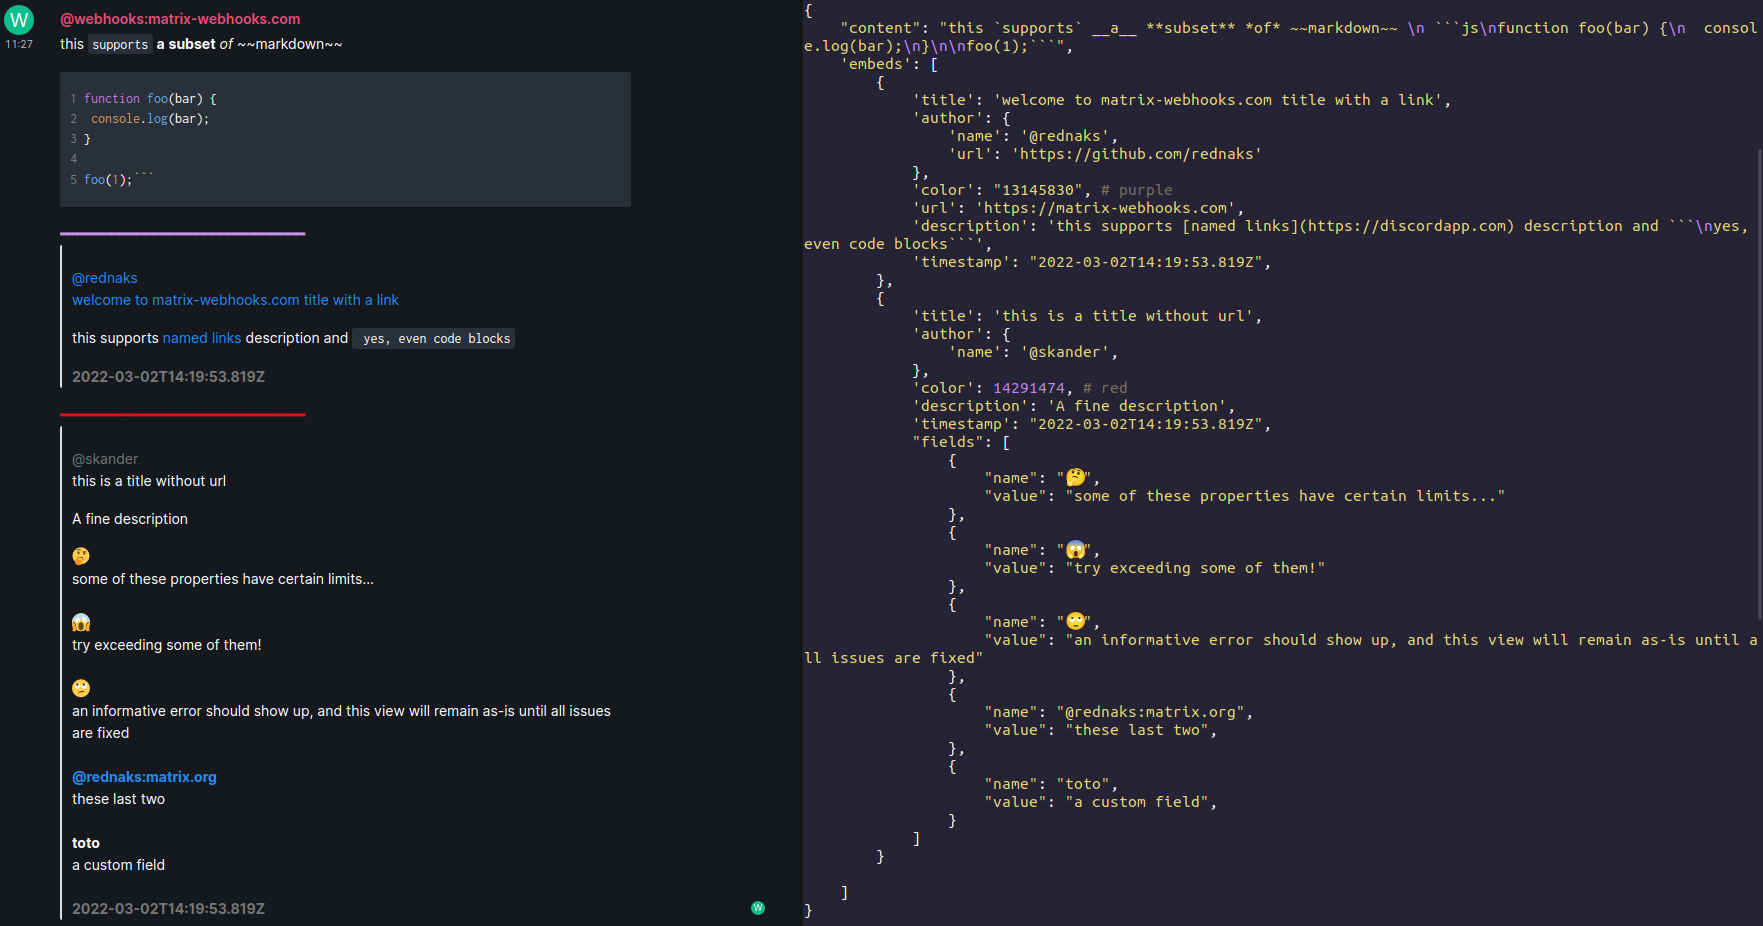Click inline code 'yes, even code blocks'

434,339
